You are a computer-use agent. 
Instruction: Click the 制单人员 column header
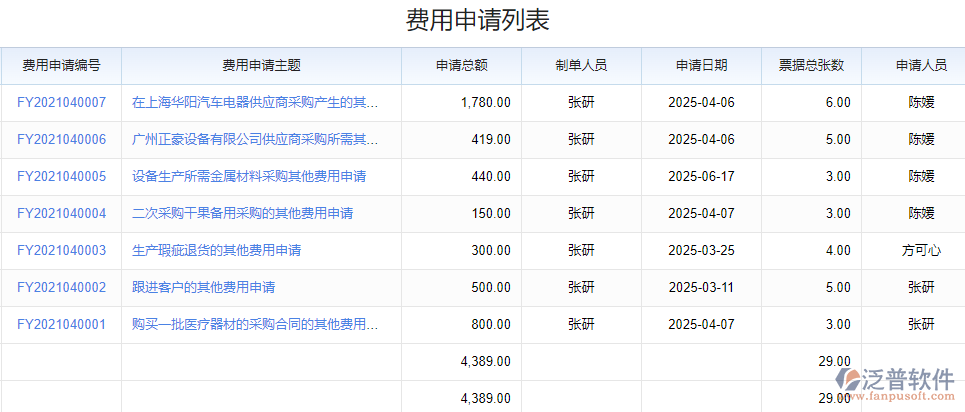coord(581,66)
